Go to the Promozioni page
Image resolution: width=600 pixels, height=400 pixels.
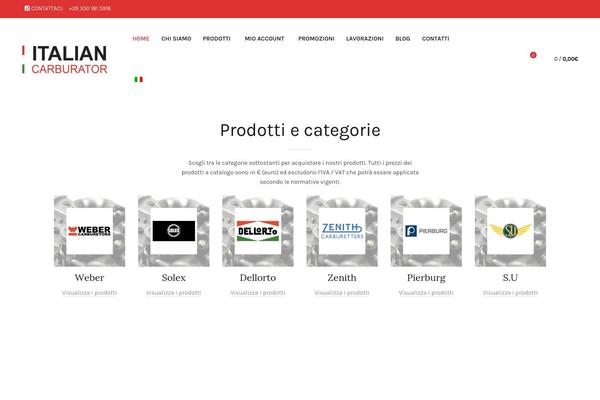316,39
